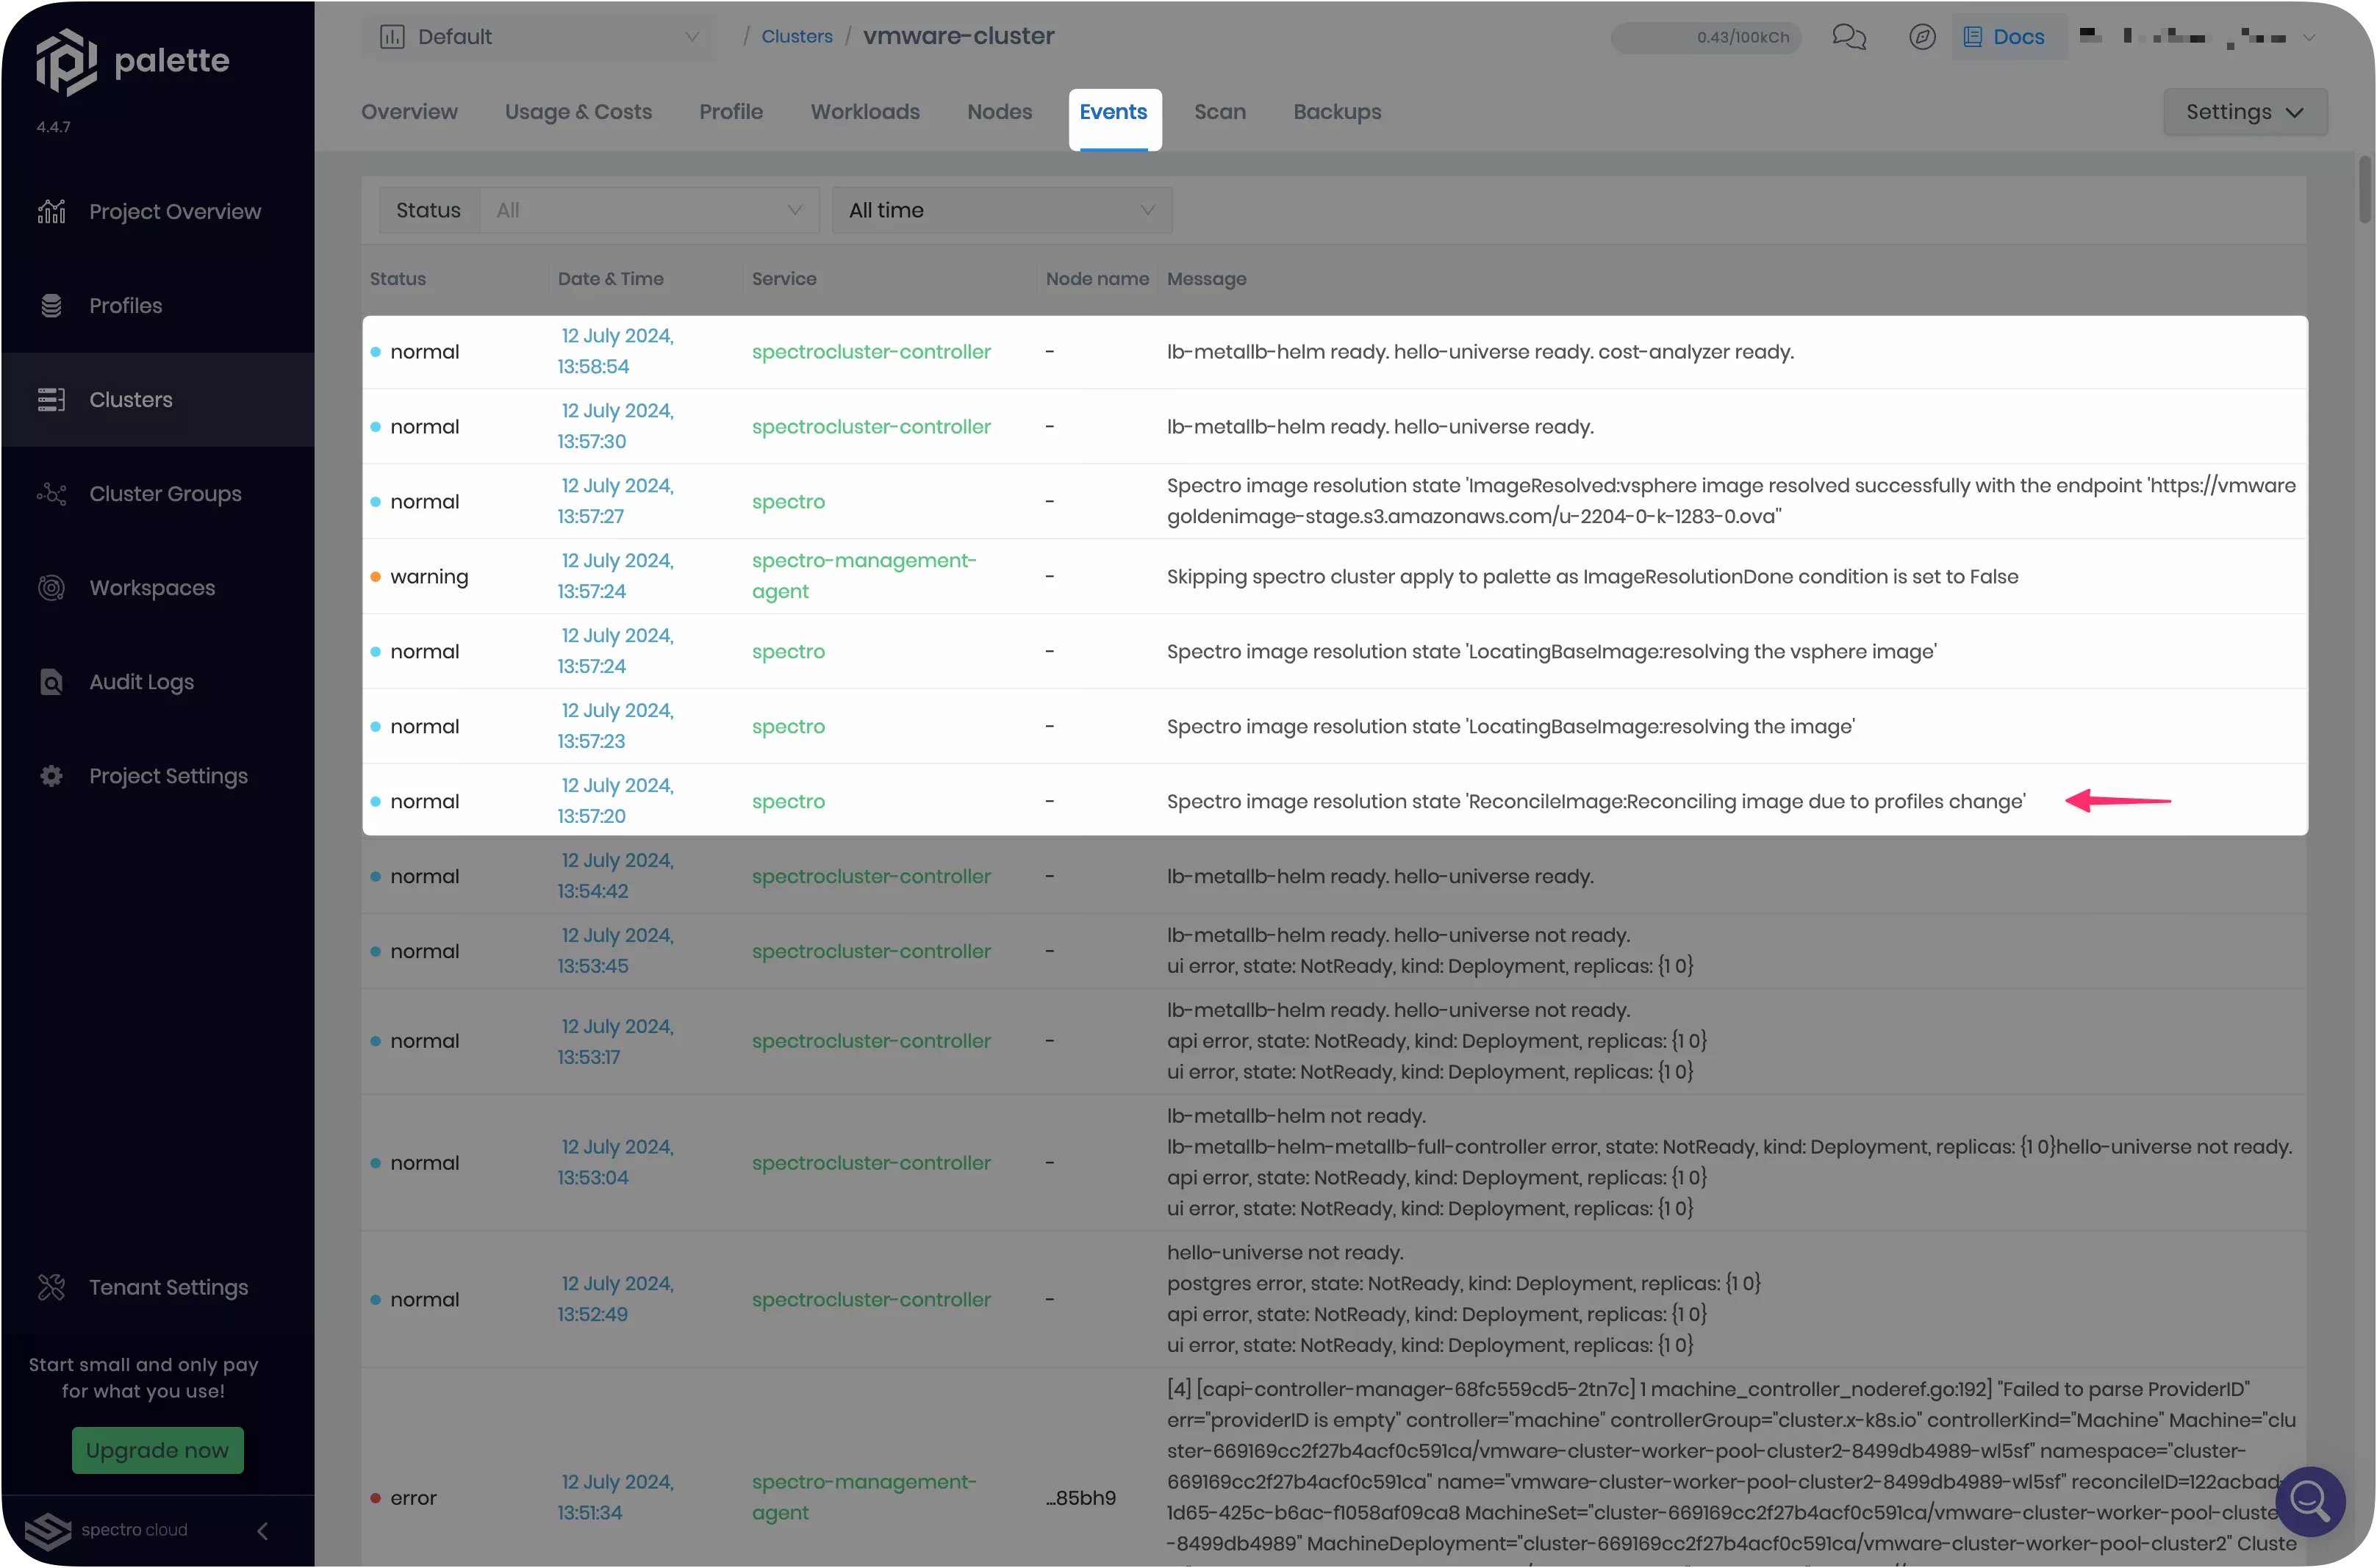Open the chat bubbles icon in header
2377x1568 pixels.
(x=1849, y=37)
